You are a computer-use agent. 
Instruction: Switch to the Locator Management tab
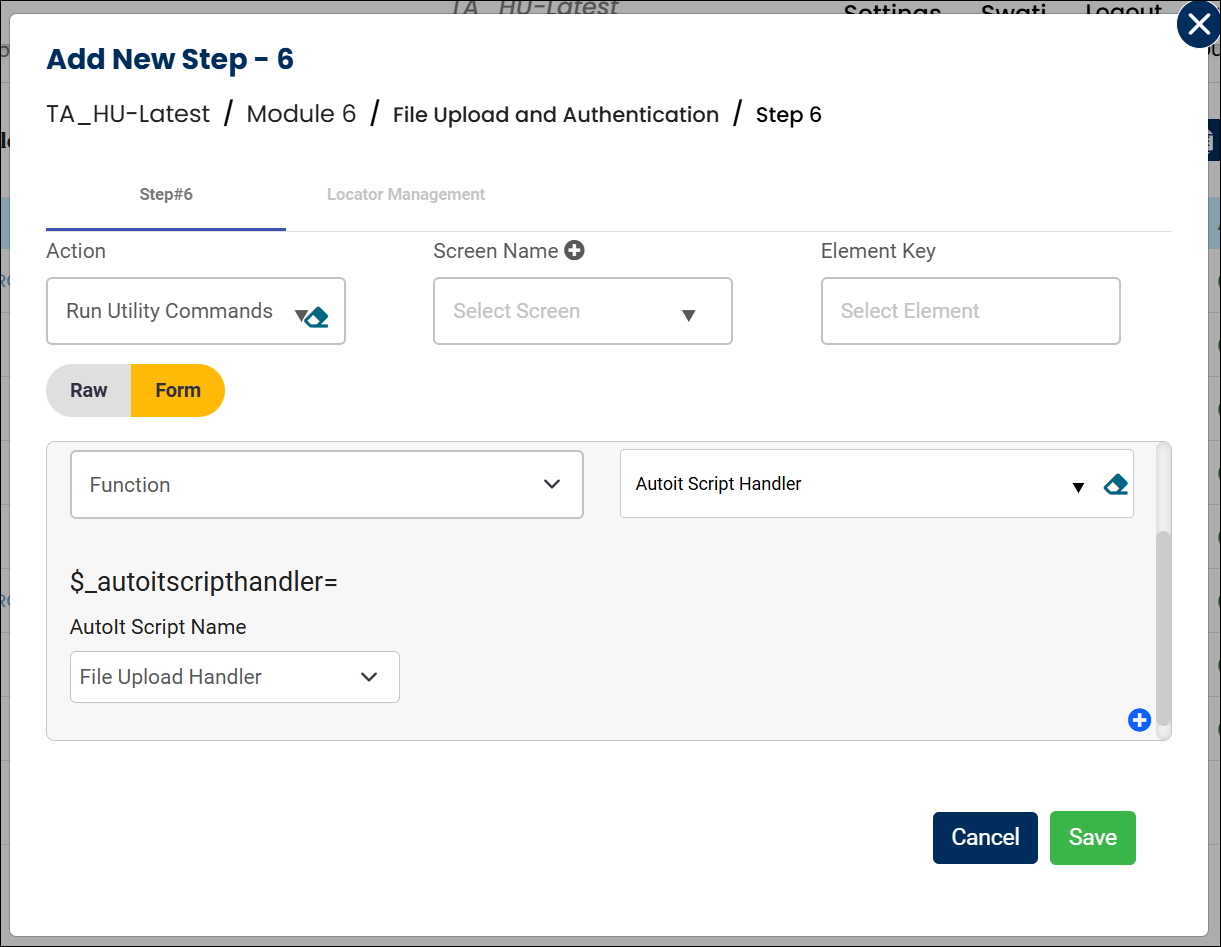click(x=405, y=195)
